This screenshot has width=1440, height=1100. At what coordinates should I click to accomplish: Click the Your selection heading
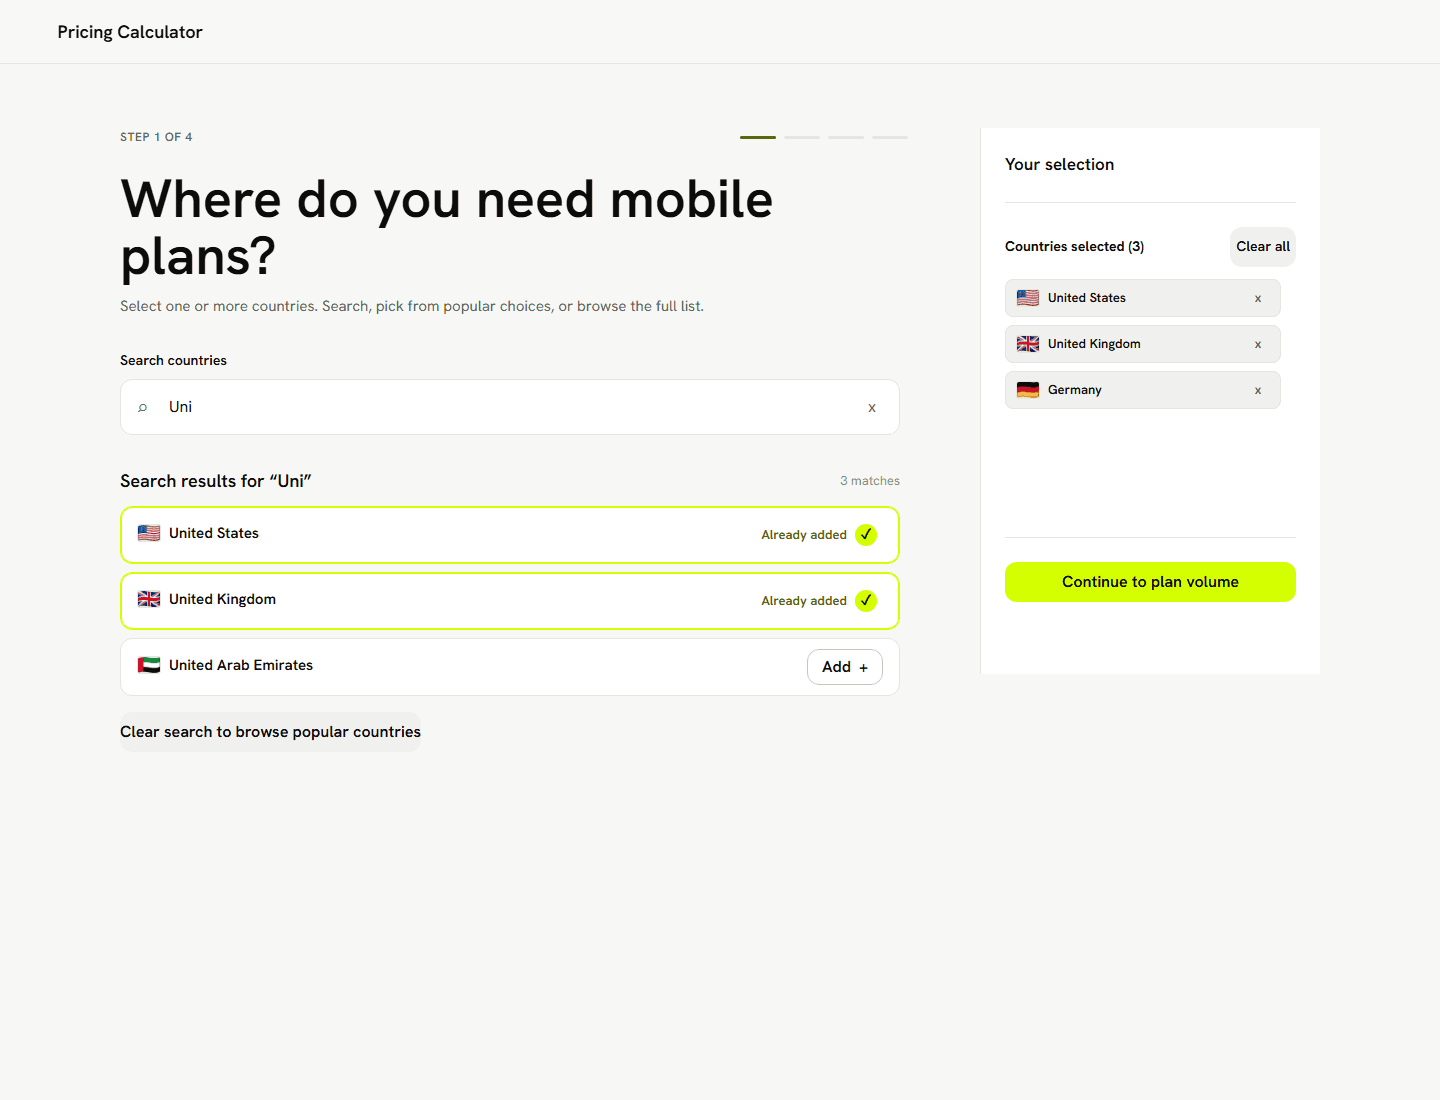[x=1059, y=165]
